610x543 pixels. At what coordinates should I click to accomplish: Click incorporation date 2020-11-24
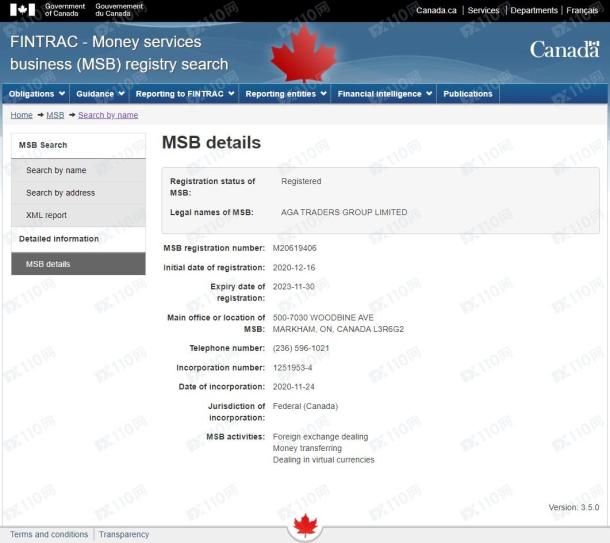[x=293, y=387]
